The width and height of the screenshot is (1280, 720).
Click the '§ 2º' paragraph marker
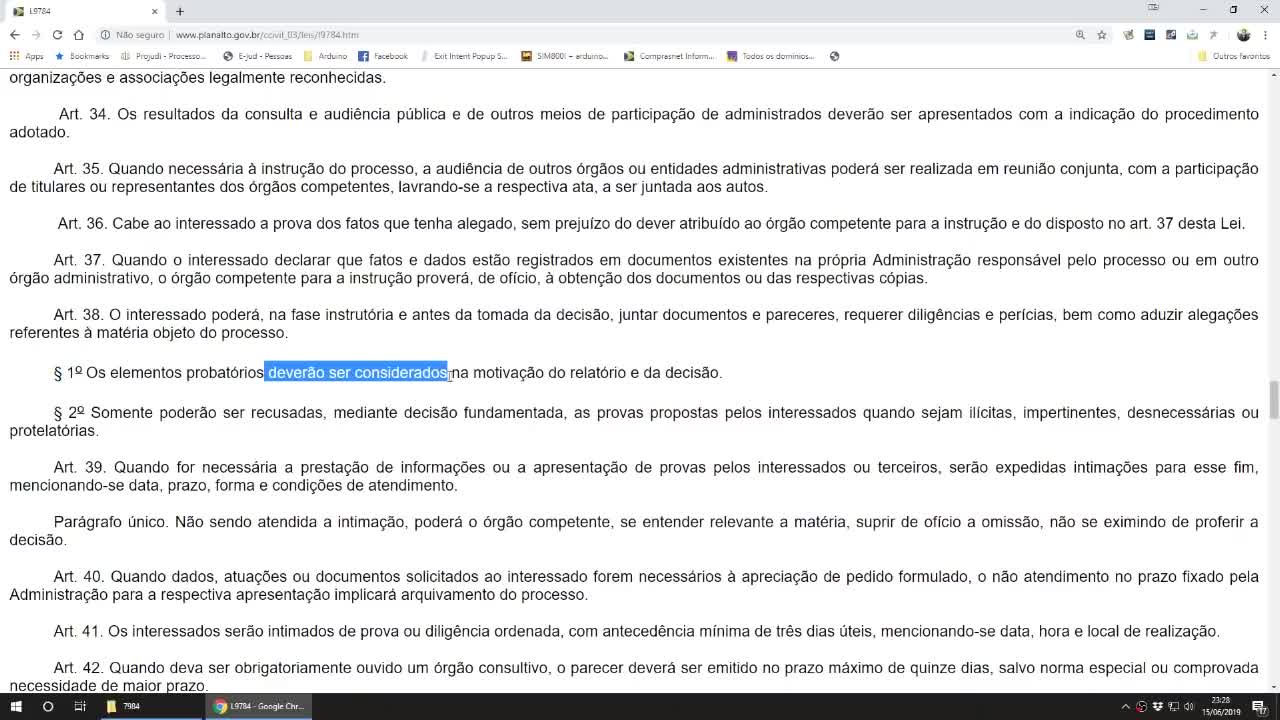pos(69,412)
